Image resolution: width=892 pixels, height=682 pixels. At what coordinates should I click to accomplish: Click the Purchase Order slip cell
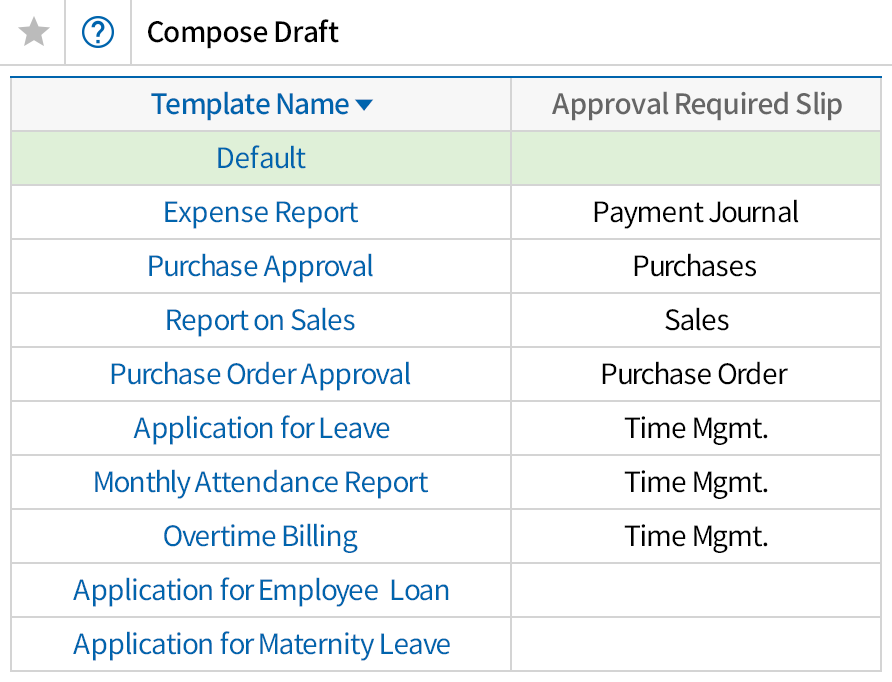[694, 374]
